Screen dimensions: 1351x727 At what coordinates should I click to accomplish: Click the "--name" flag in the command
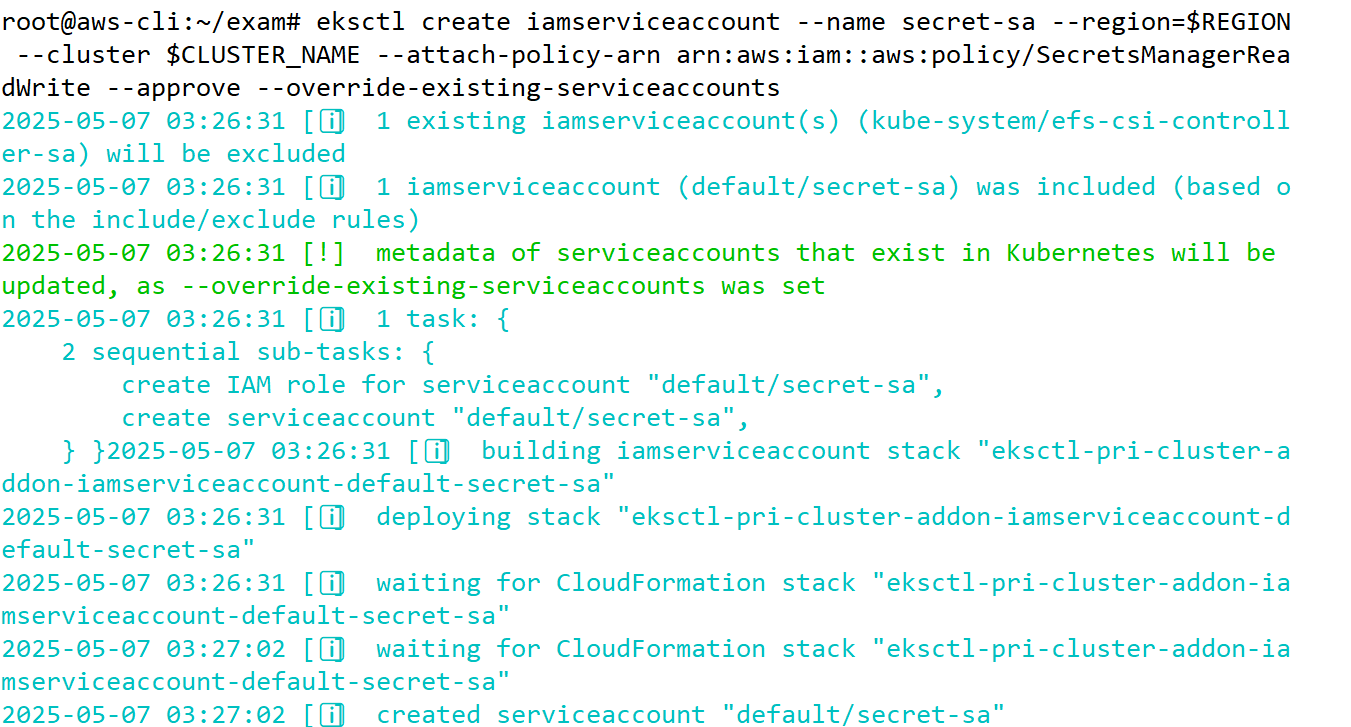(x=842, y=22)
